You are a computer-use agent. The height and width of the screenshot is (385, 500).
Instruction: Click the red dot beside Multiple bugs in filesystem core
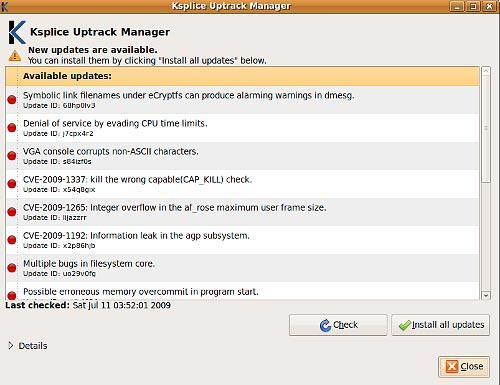point(12,268)
